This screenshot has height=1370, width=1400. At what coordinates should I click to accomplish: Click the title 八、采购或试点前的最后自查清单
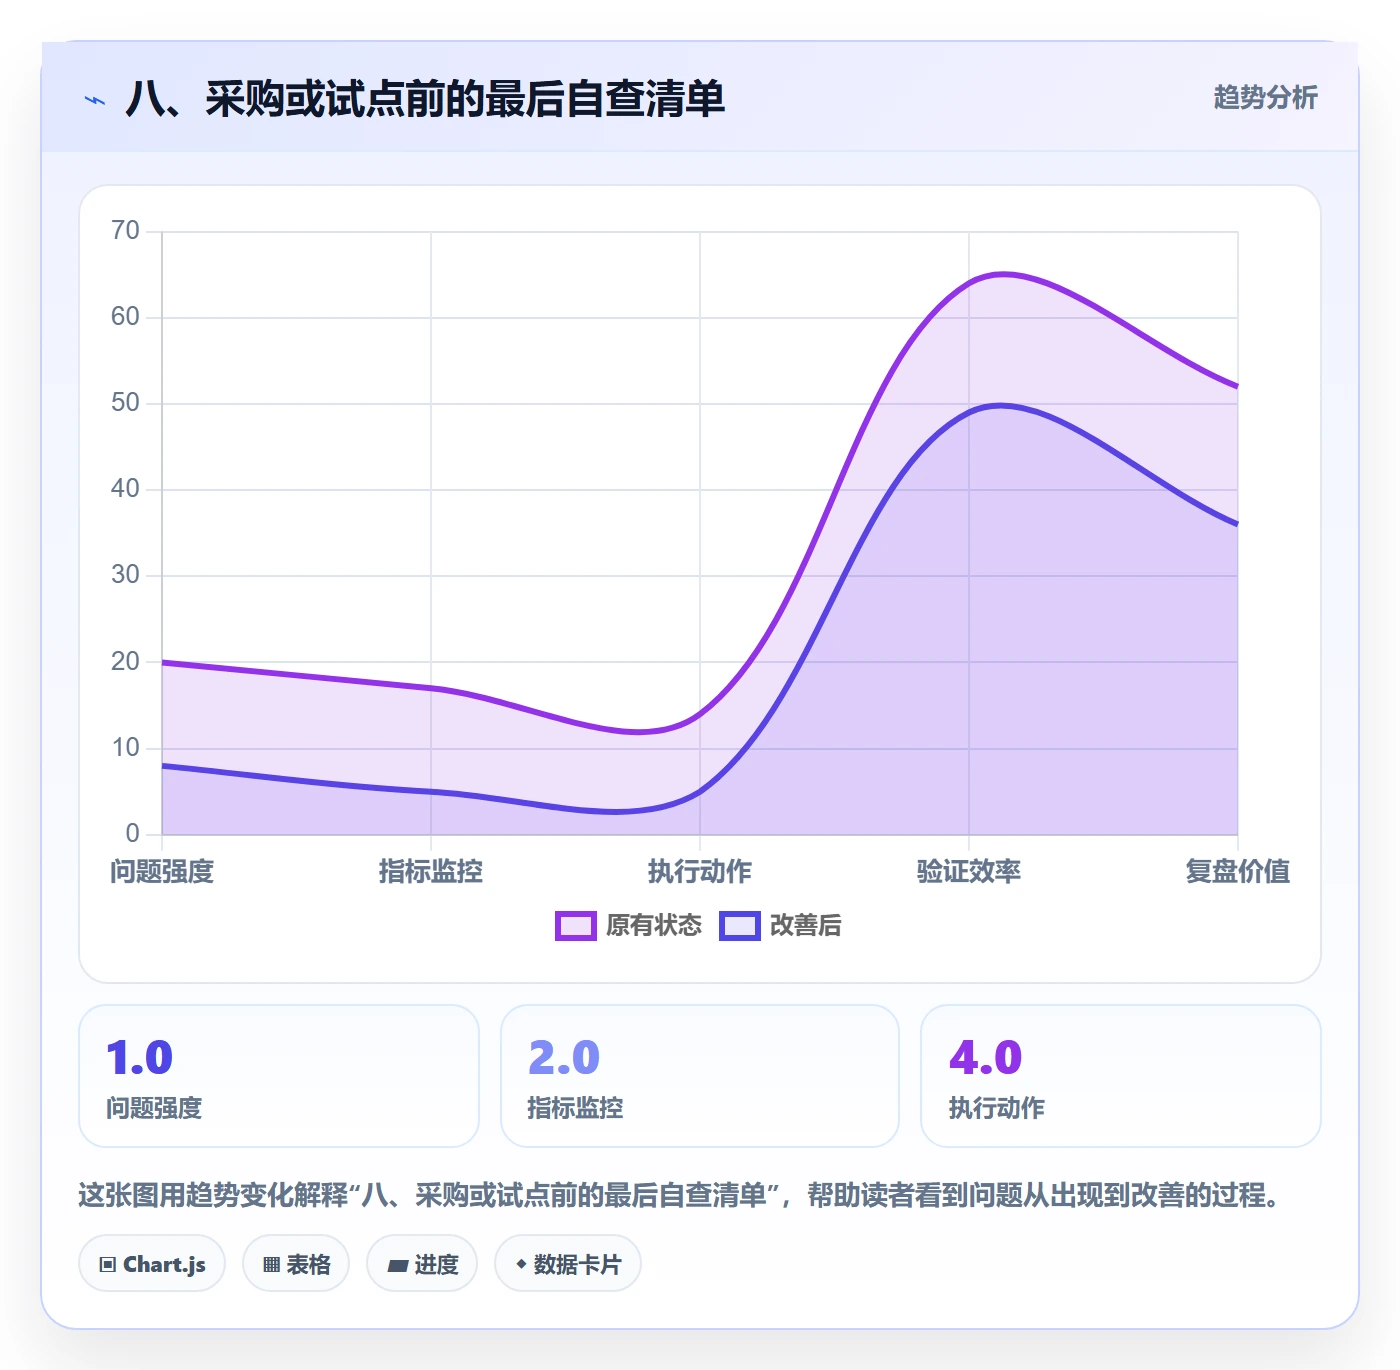point(425,99)
